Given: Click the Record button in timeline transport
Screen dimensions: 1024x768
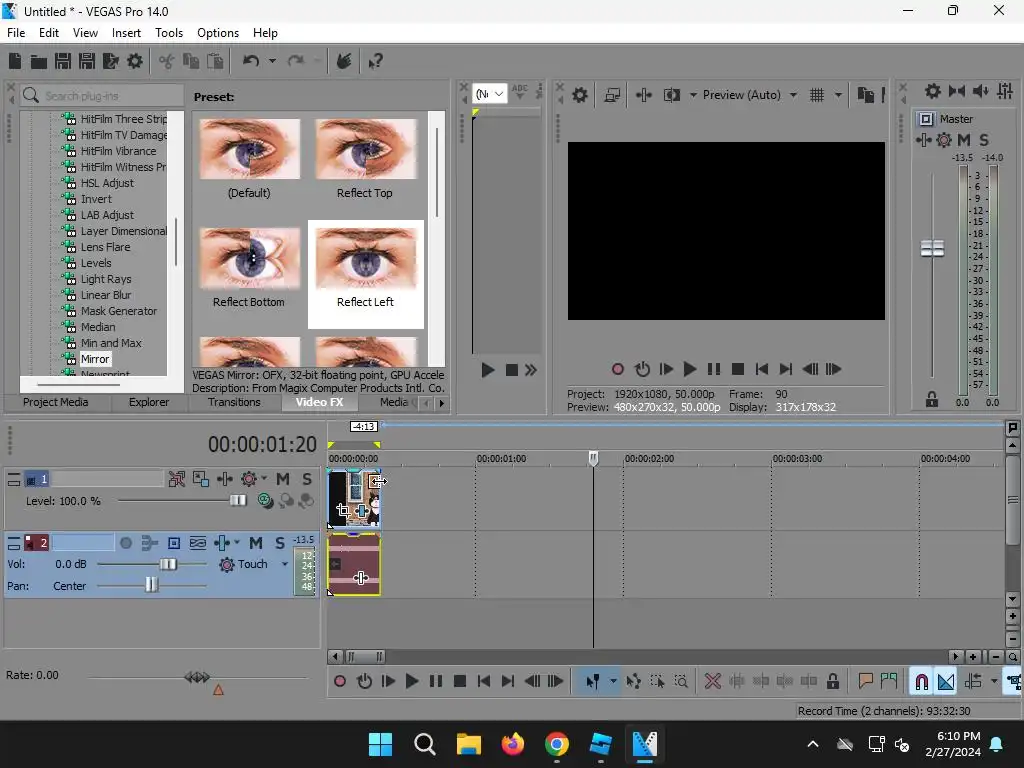Looking at the screenshot, I should point(340,681).
